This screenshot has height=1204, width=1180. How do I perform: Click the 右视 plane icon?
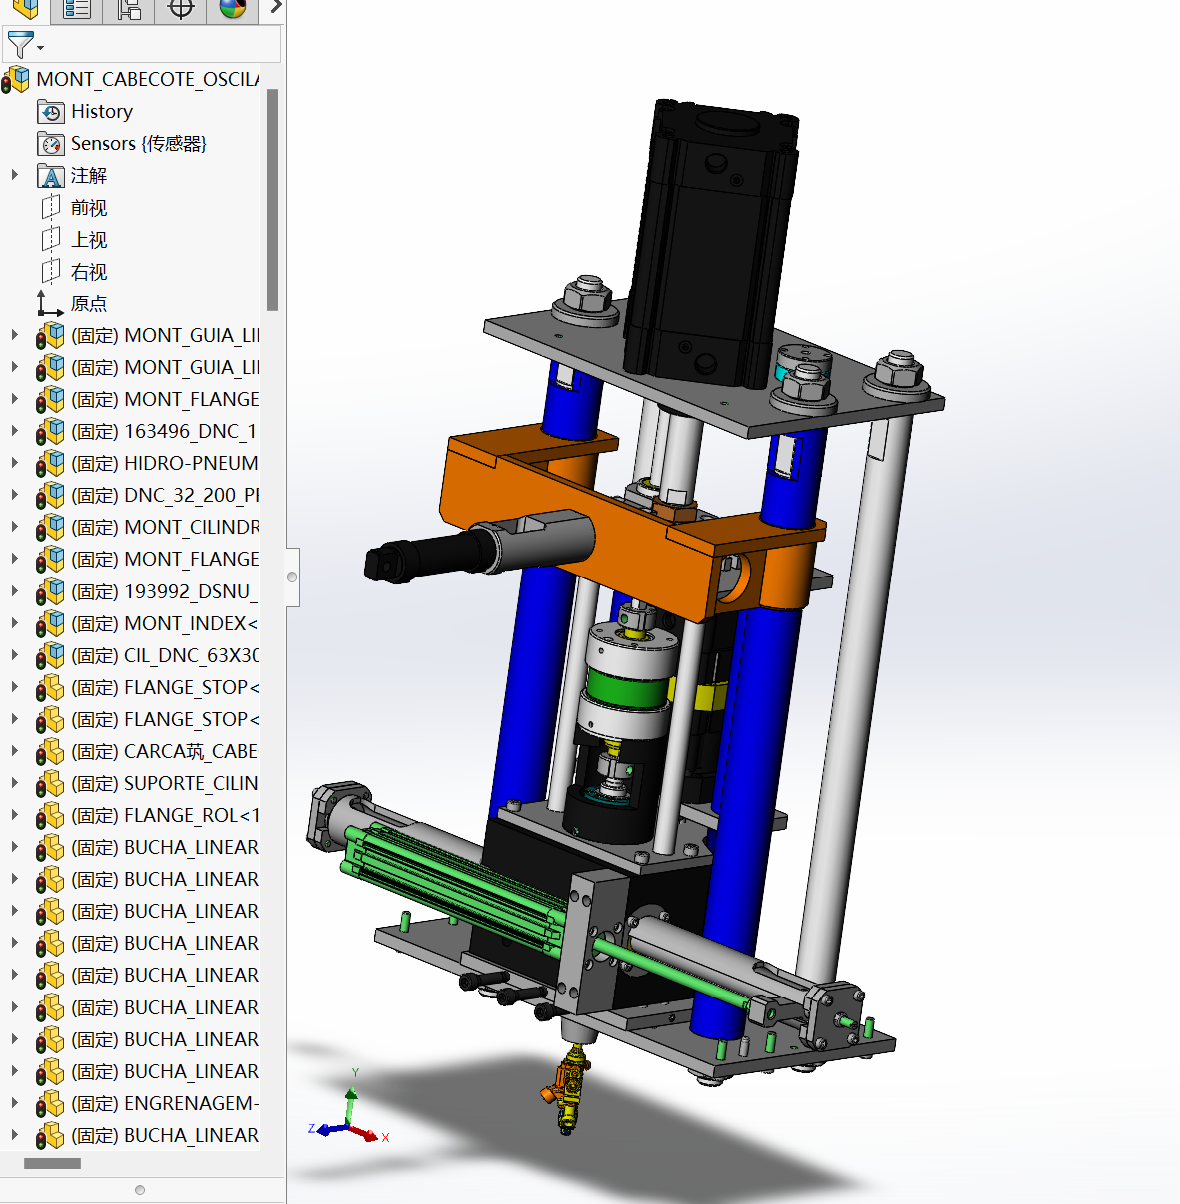51,271
